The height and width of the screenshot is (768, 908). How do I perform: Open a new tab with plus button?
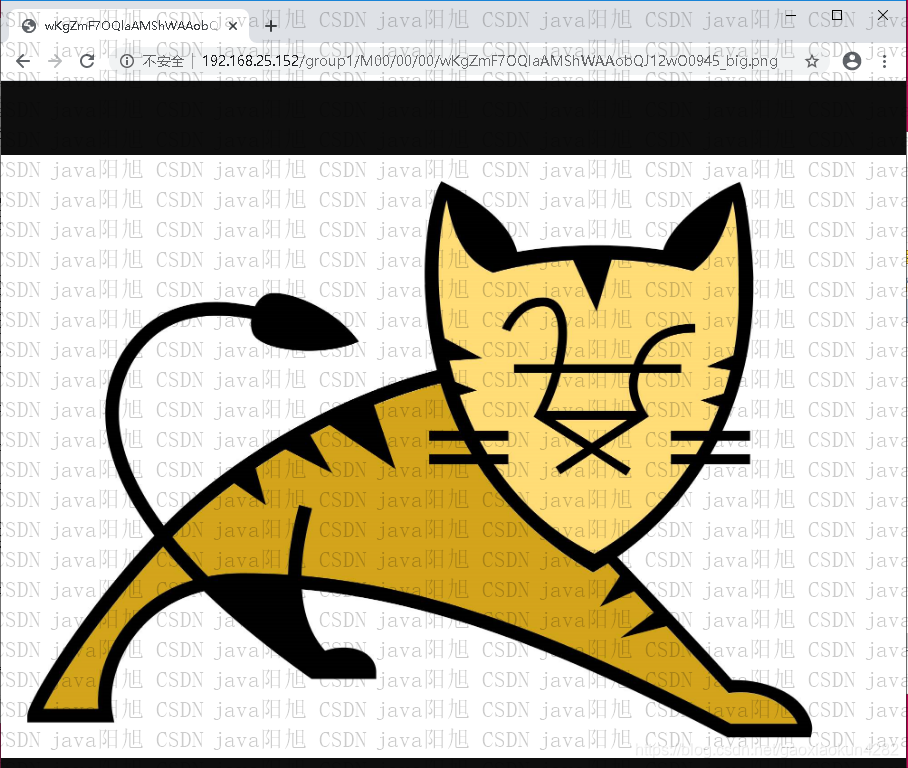(270, 26)
